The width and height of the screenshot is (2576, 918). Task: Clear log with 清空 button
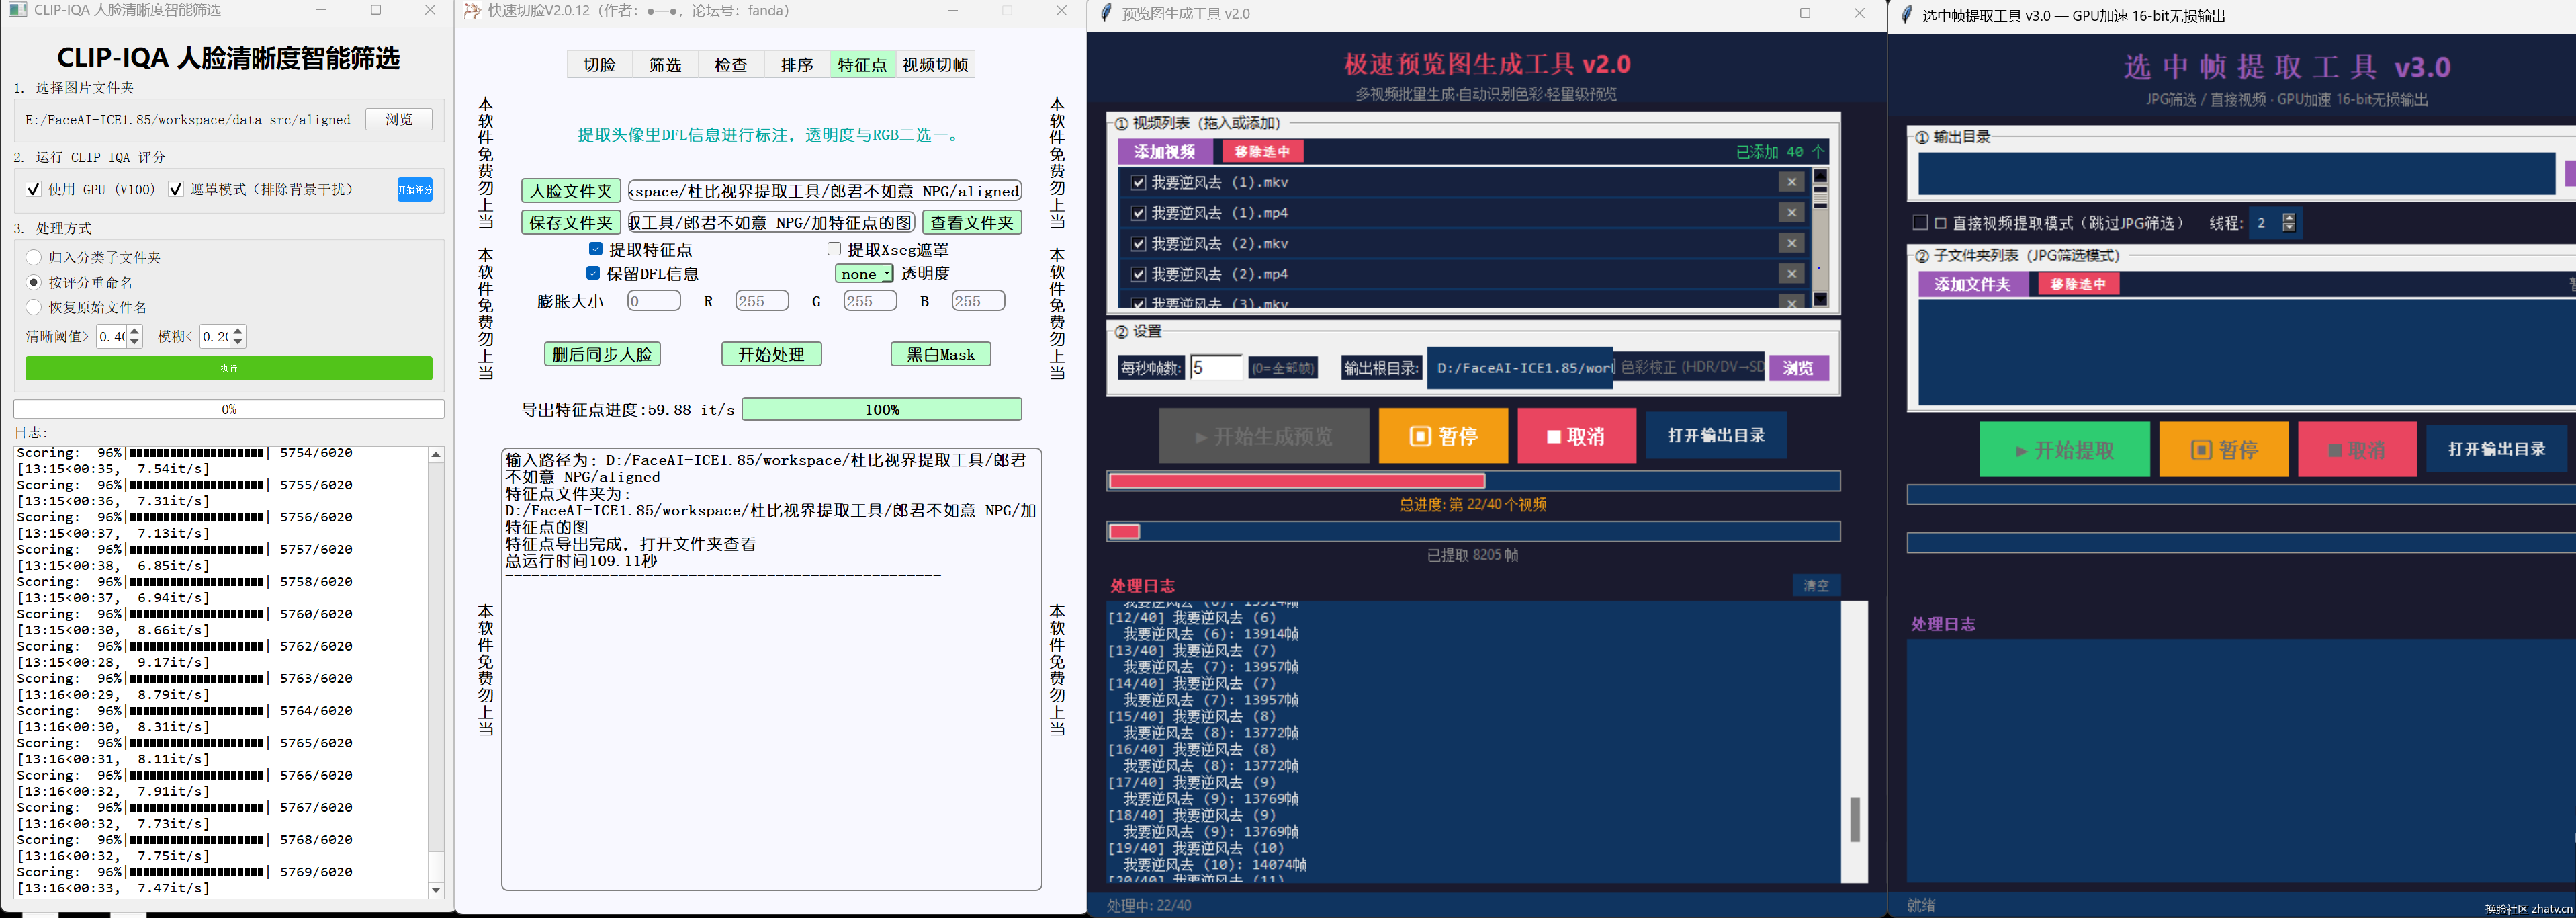pos(1816,586)
